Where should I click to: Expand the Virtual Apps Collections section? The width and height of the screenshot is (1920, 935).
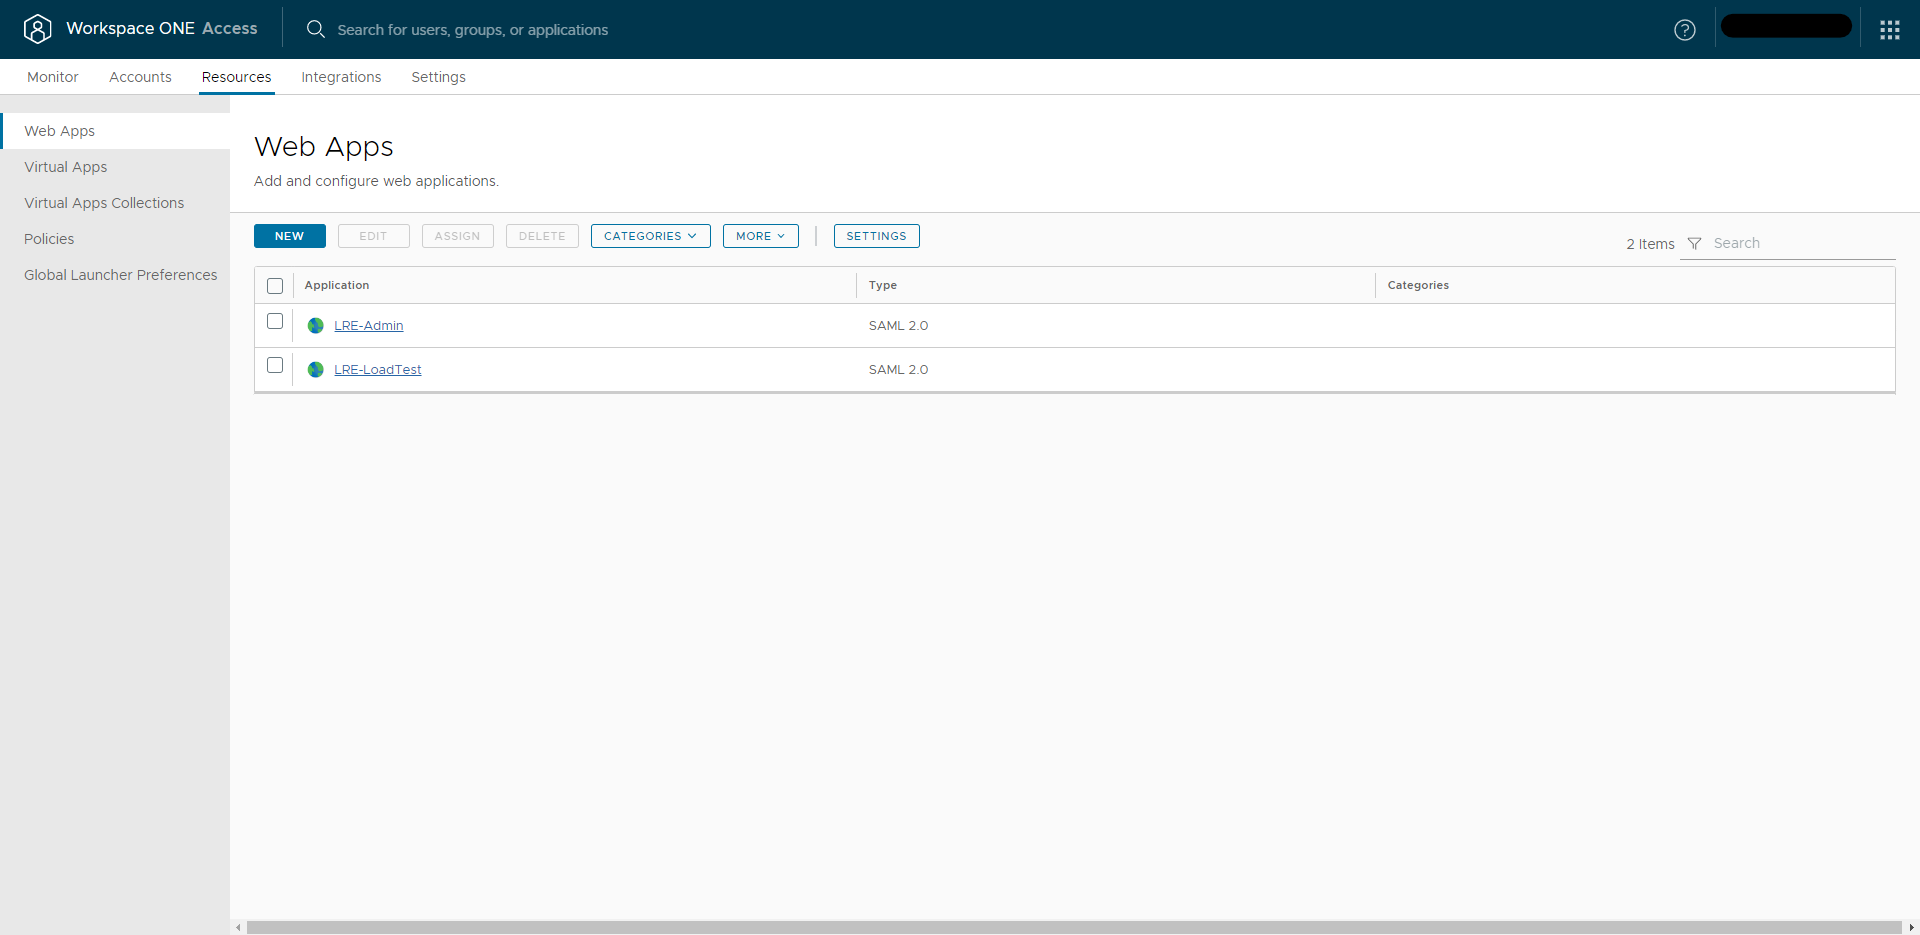coord(104,202)
